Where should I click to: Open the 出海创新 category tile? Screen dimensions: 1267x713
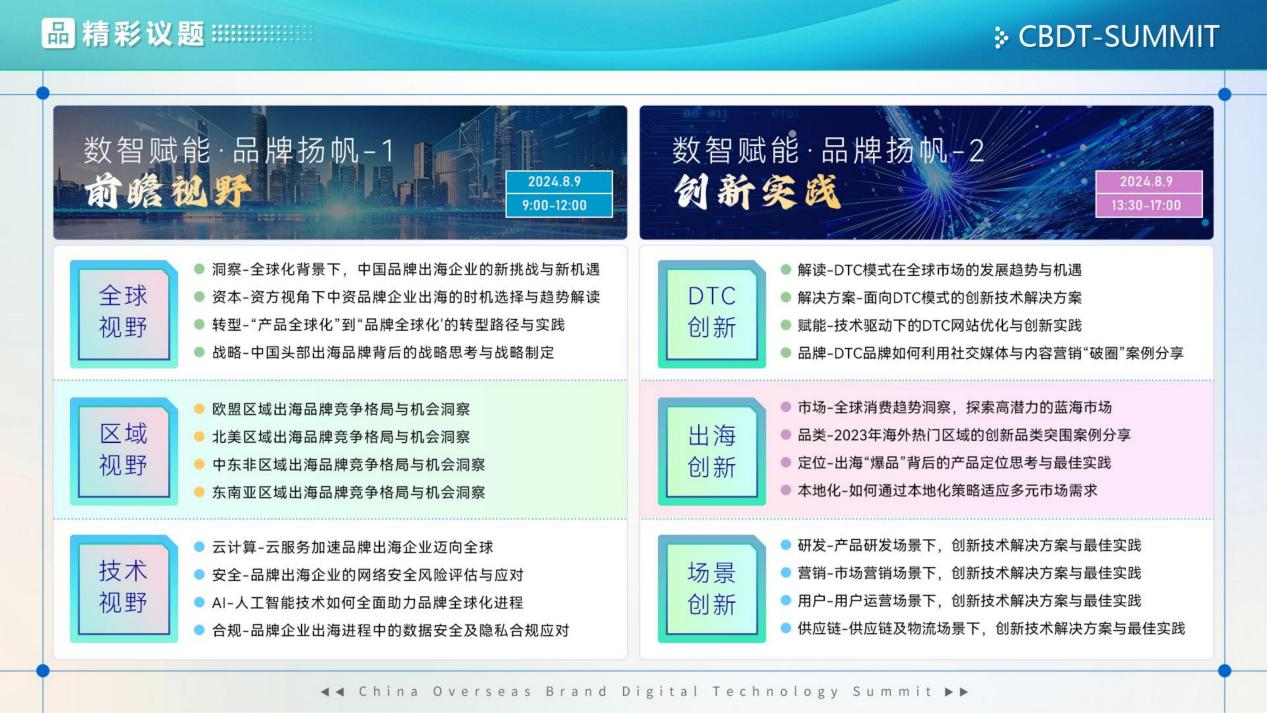click(x=711, y=450)
